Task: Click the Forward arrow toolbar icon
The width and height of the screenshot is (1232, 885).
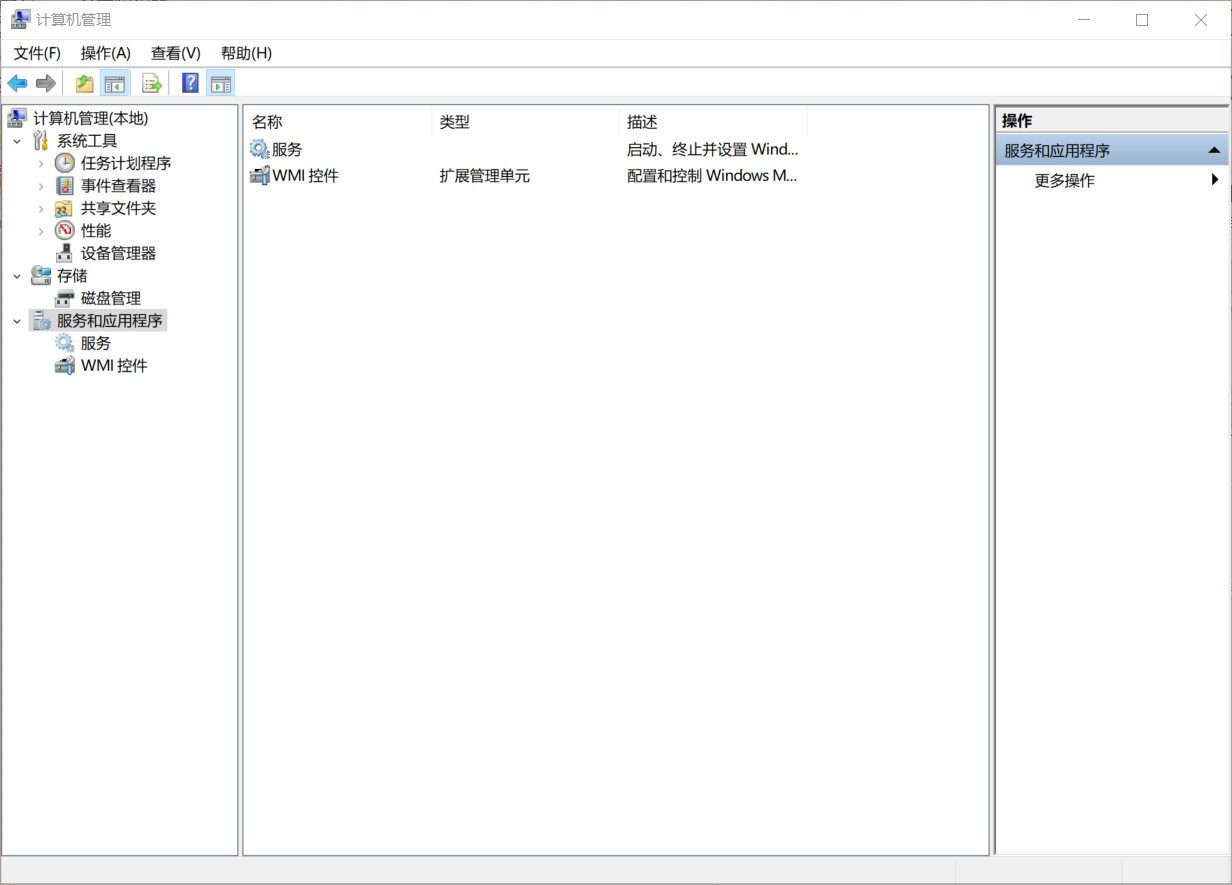Action: [x=45, y=83]
